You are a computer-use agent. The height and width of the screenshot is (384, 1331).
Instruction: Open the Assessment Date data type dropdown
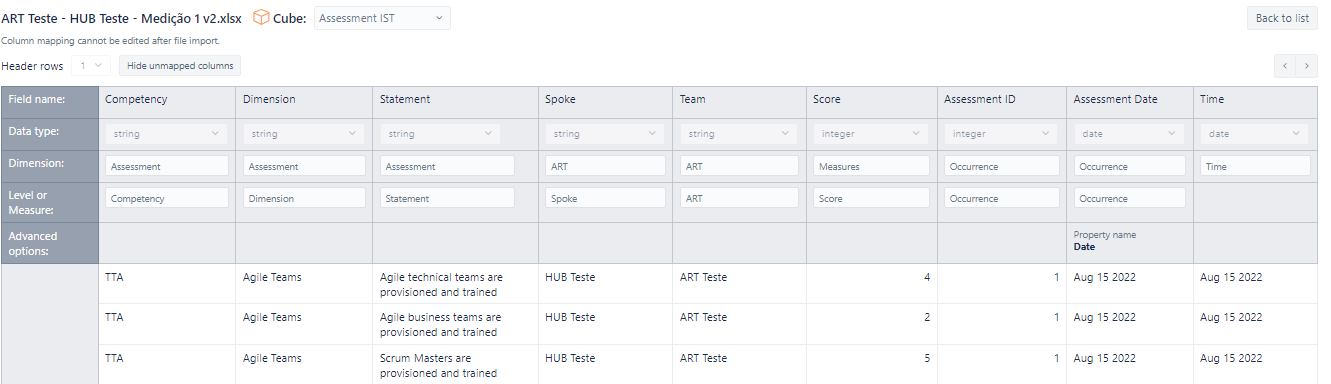(x=1129, y=134)
